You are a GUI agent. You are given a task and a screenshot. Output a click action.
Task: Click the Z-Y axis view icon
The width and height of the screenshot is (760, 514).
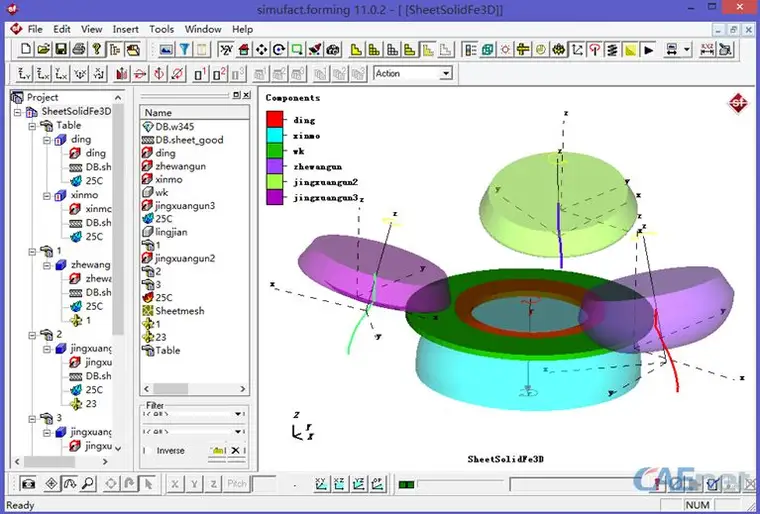[x=24, y=74]
